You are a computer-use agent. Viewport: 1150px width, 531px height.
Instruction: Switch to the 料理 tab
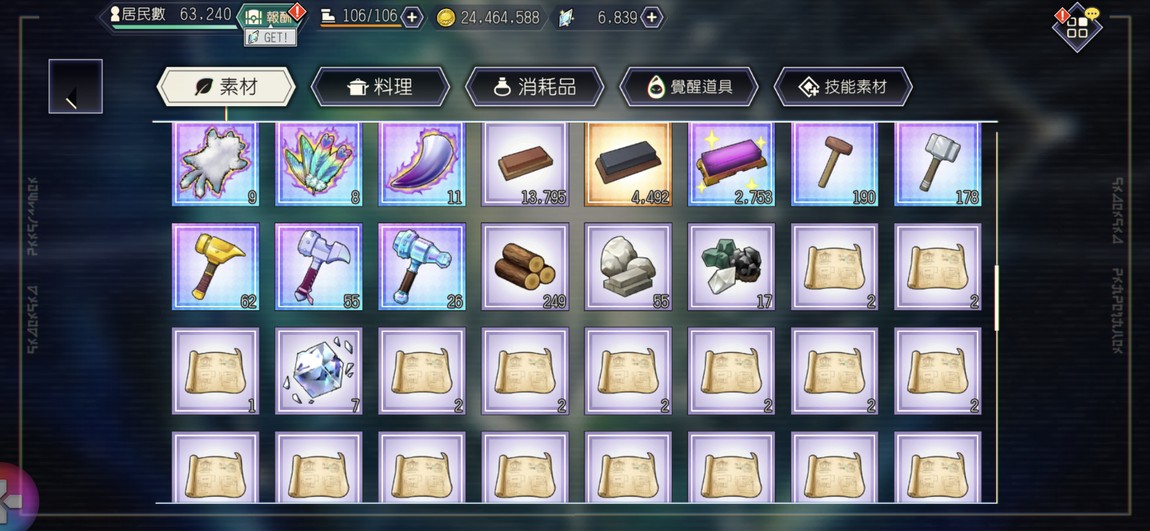point(380,87)
